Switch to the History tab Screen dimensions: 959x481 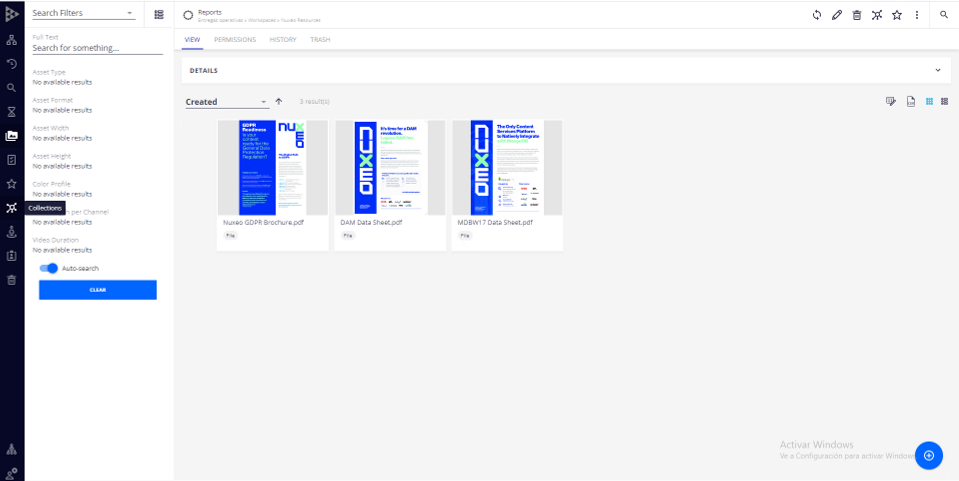point(283,40)
